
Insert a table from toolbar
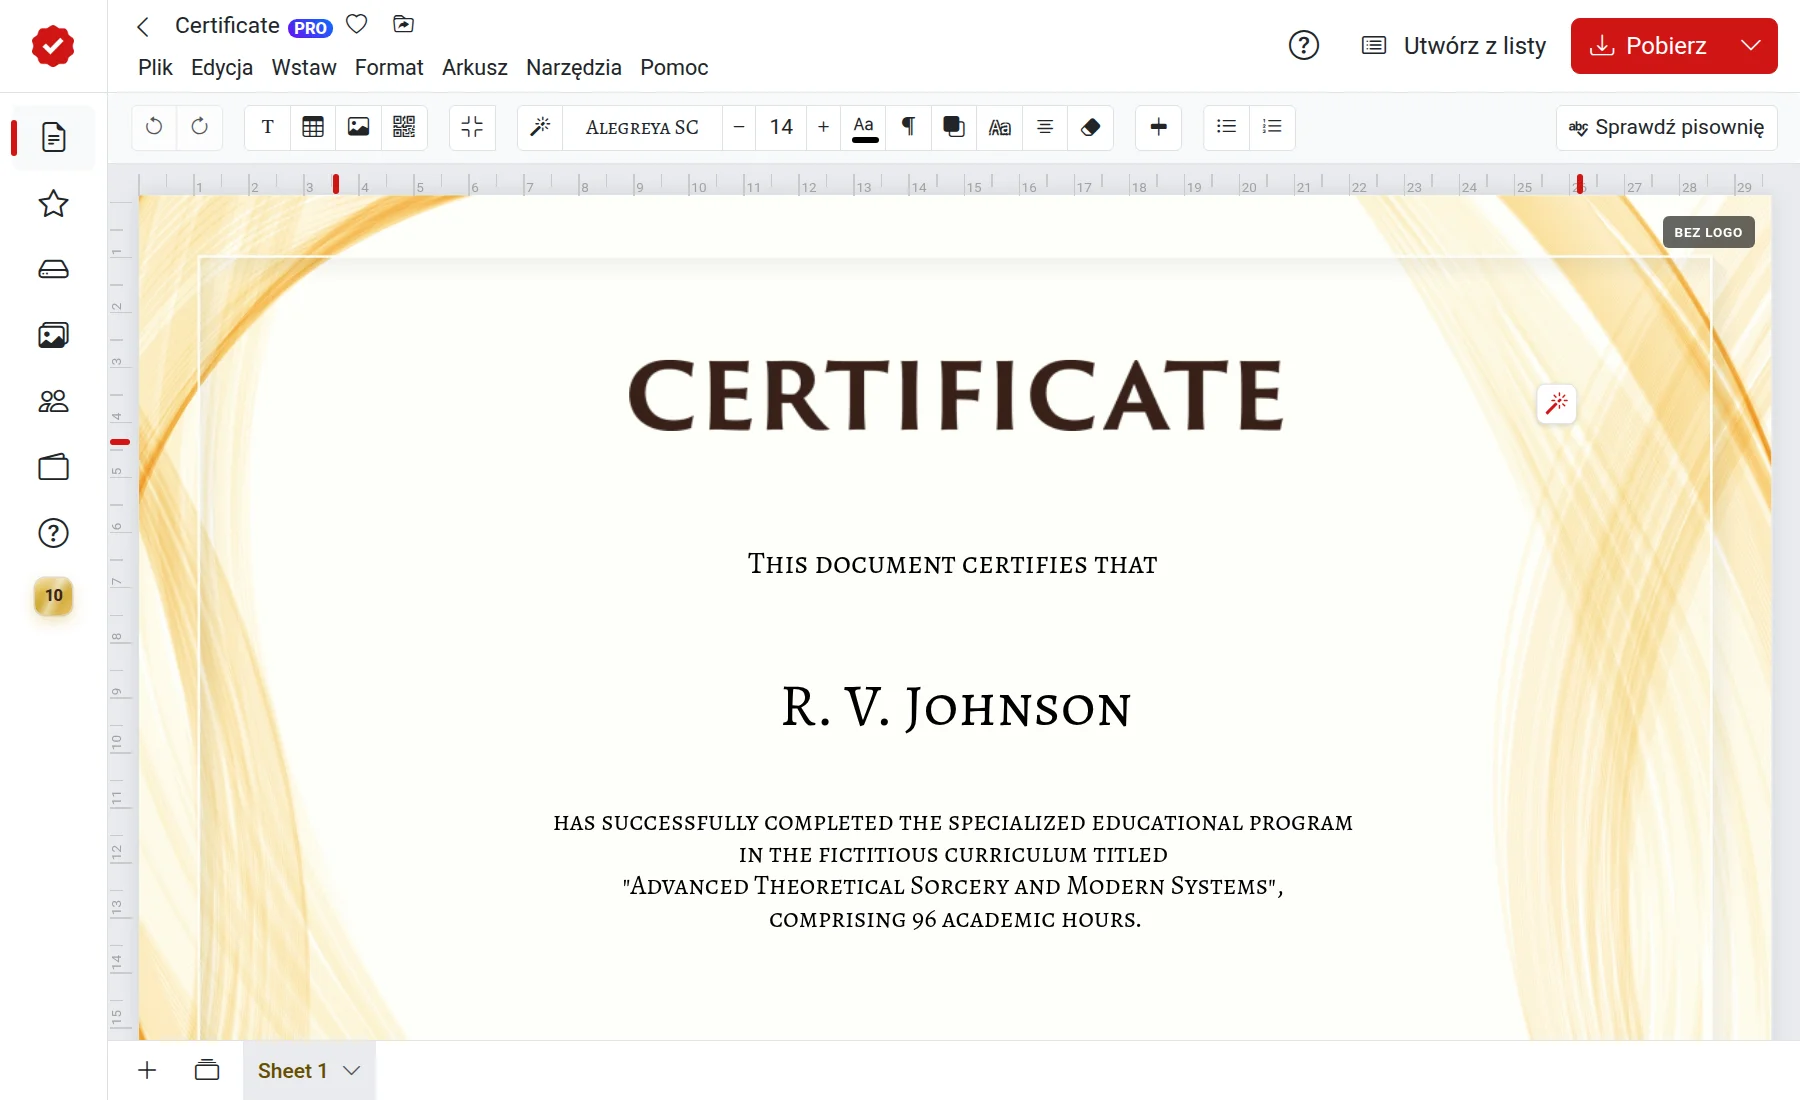point(313,127)
